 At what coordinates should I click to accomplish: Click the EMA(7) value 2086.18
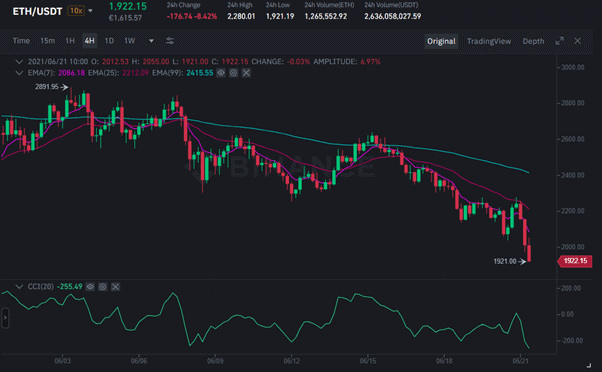pos(71,73)
